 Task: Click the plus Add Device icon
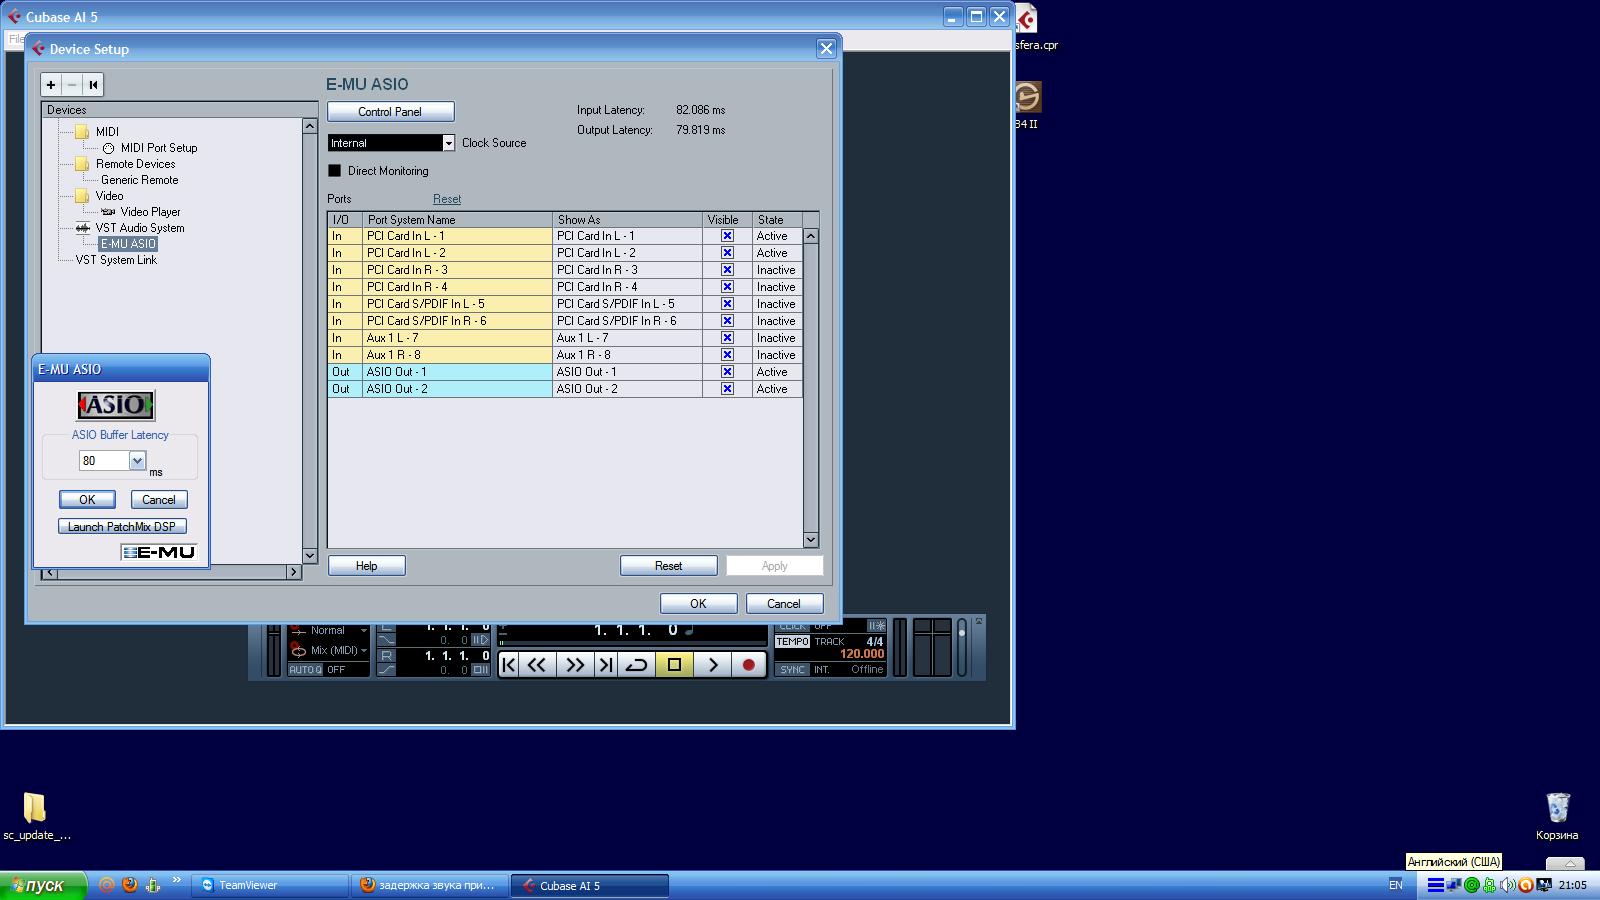click(x=51, y=85)
